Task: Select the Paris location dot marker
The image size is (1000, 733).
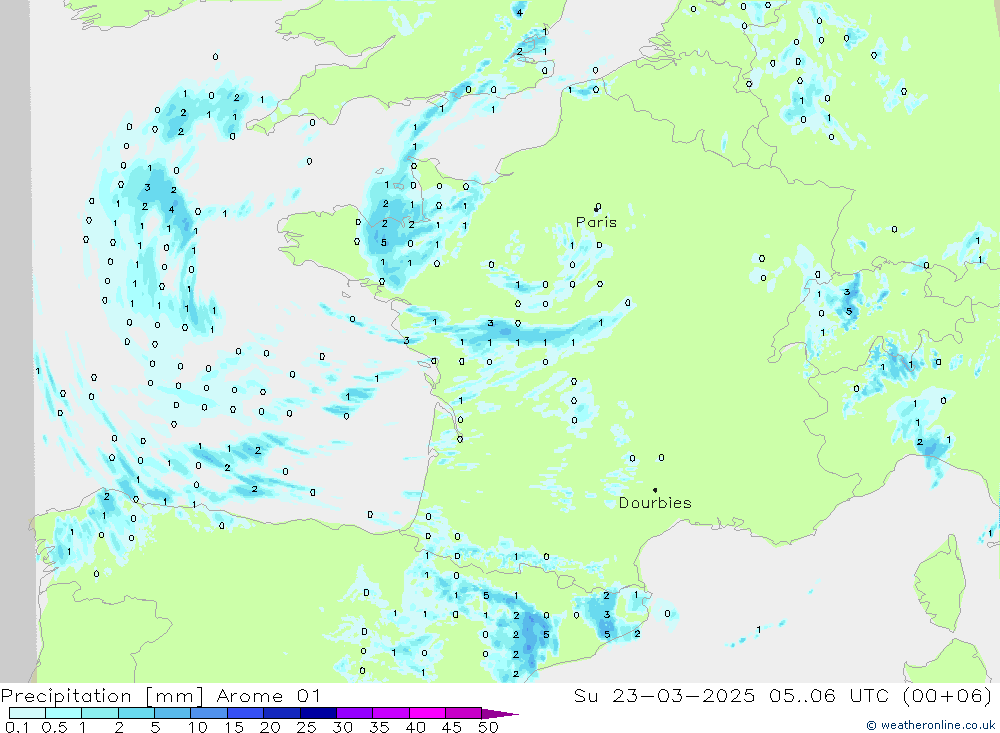Action: click(x=596, y=209)
